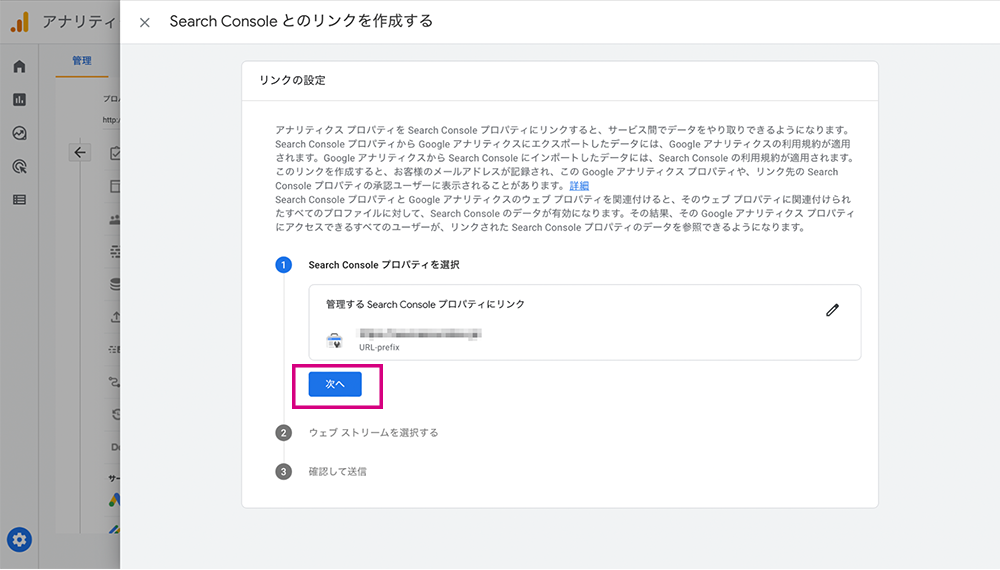Select the 管理 tab
The height and width of the screenshot is (570, 1000).
click(x=82, y=61)
